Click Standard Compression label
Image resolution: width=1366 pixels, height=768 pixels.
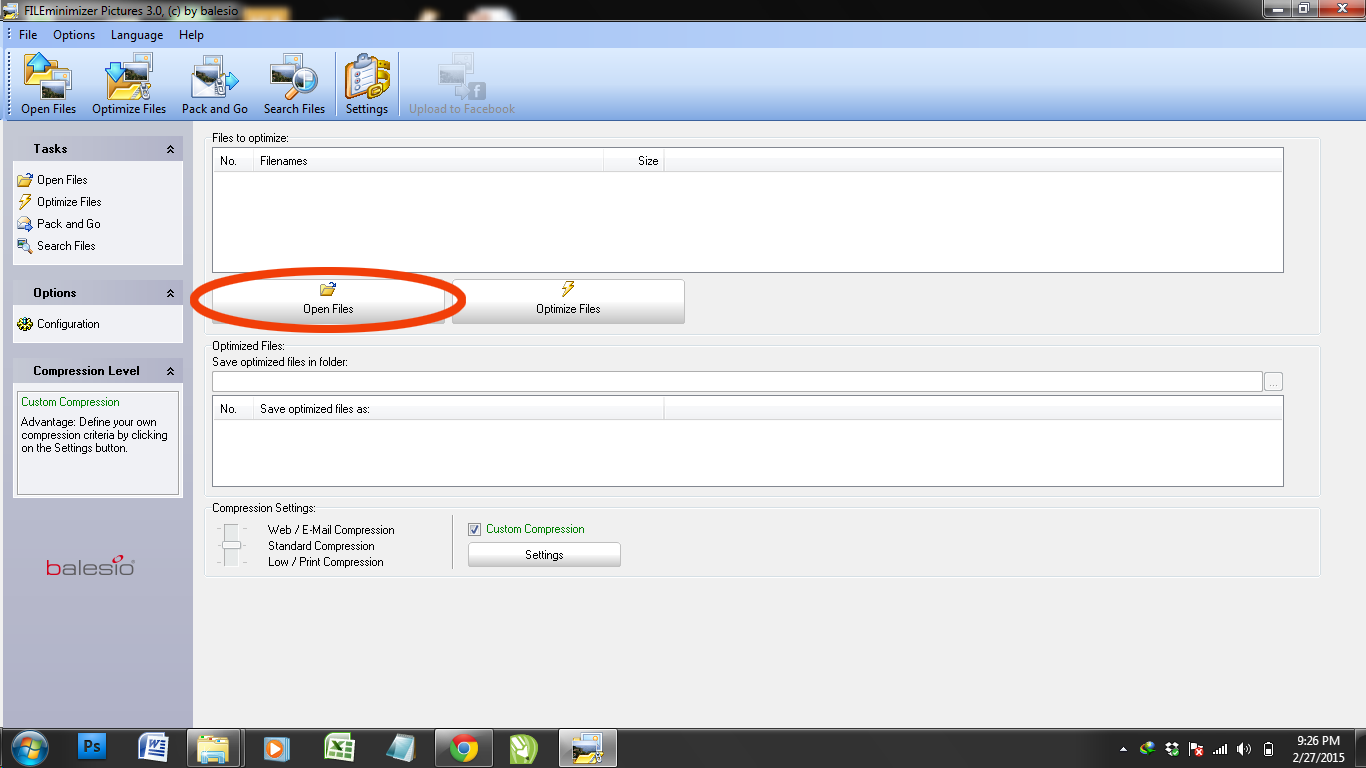pos(321,546)
